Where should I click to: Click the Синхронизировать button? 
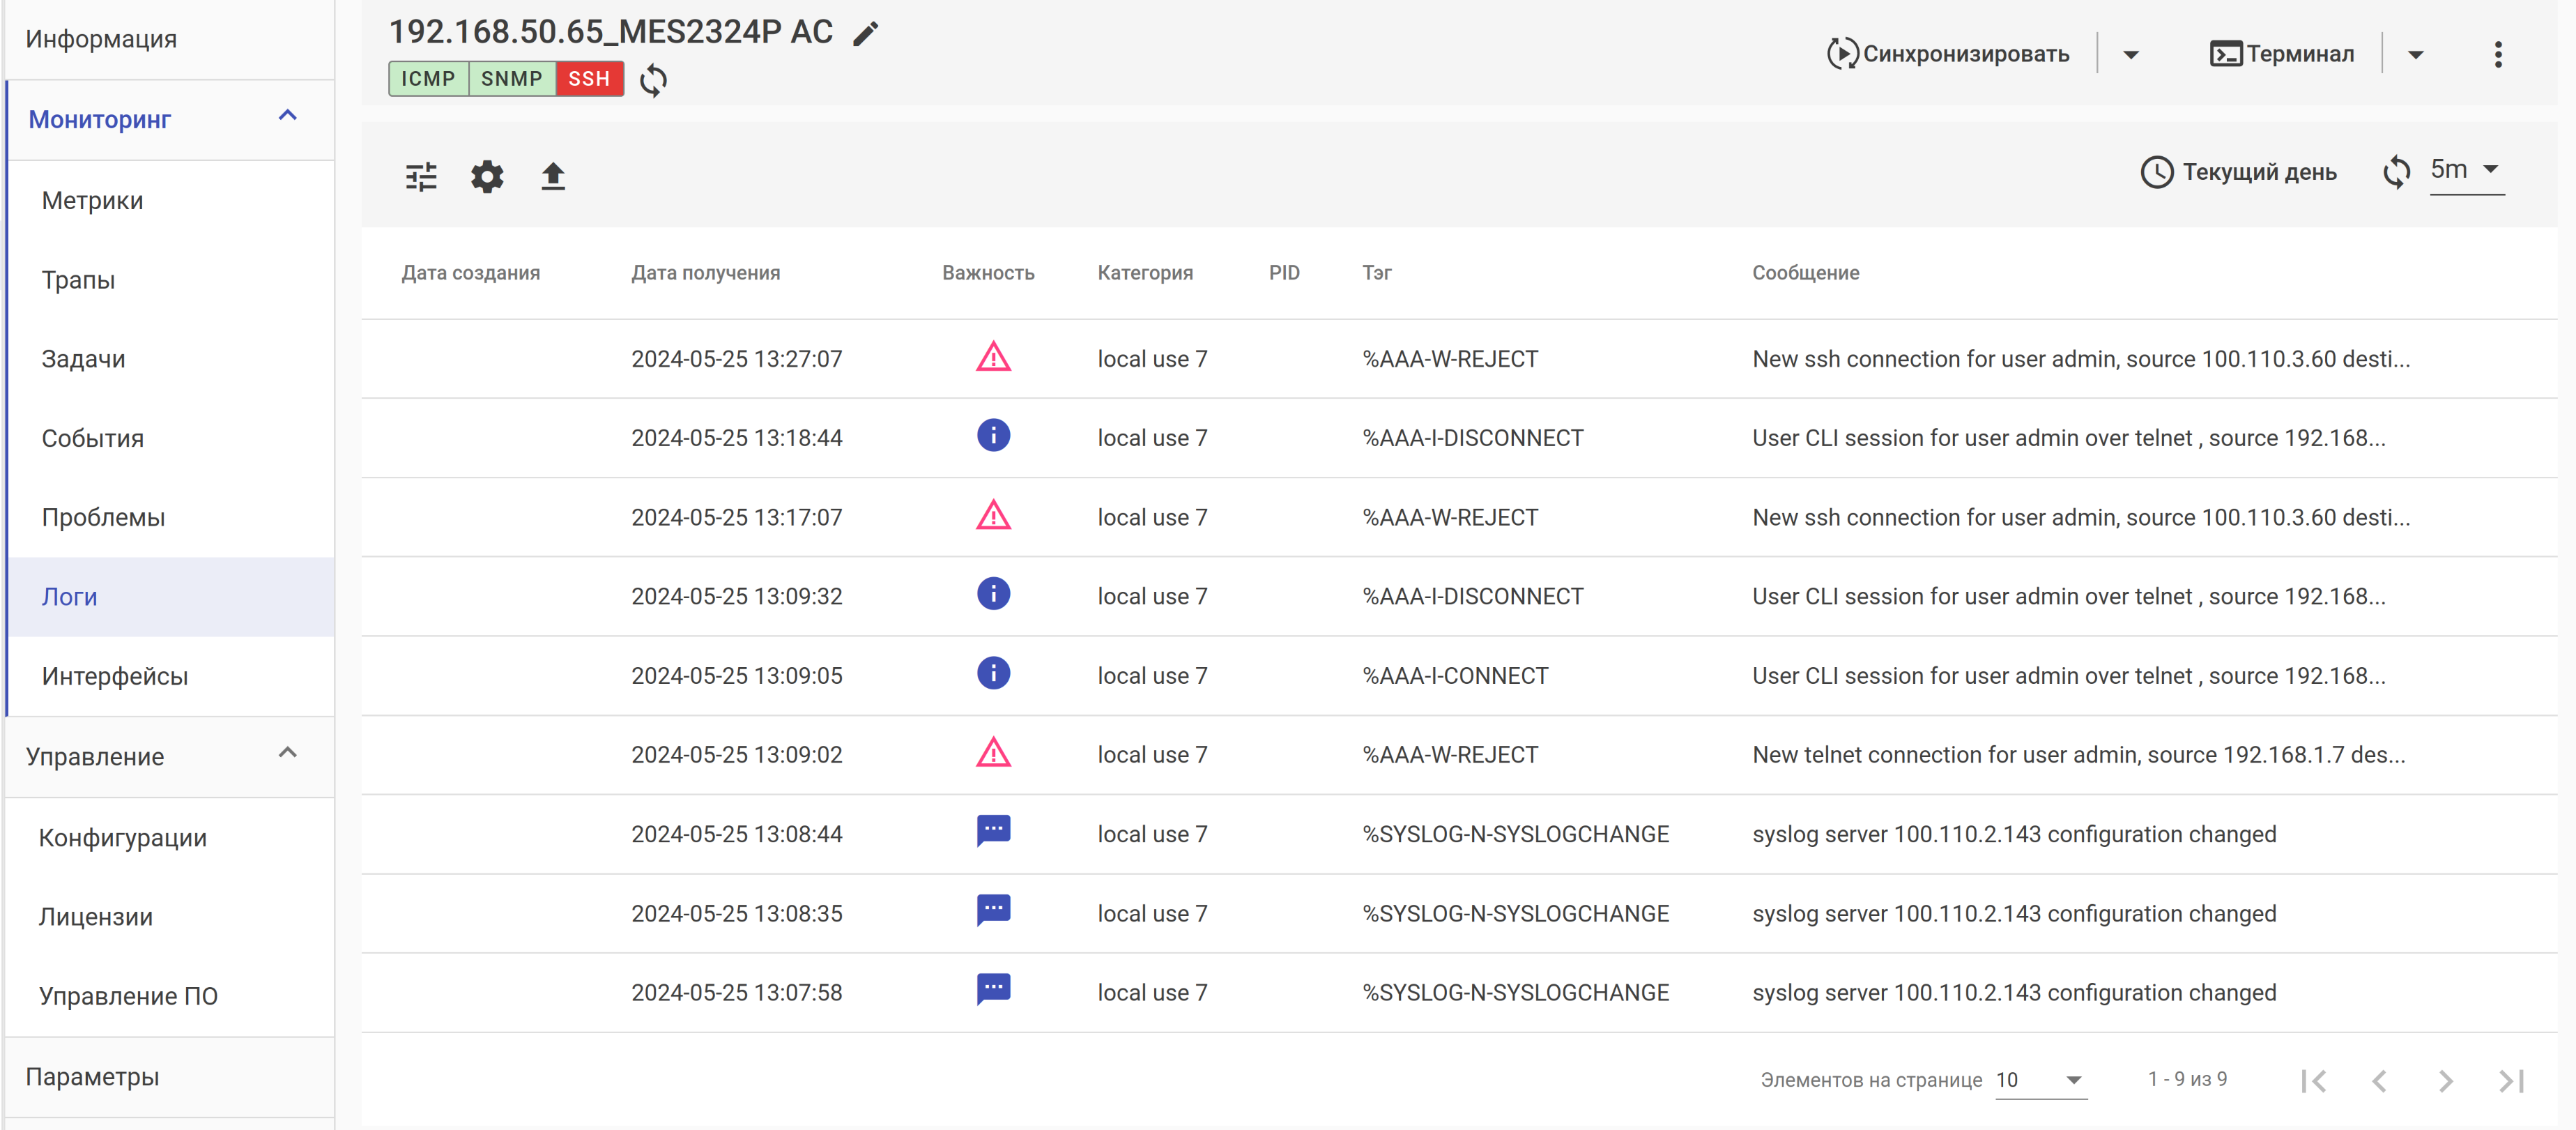(1948, 54)
